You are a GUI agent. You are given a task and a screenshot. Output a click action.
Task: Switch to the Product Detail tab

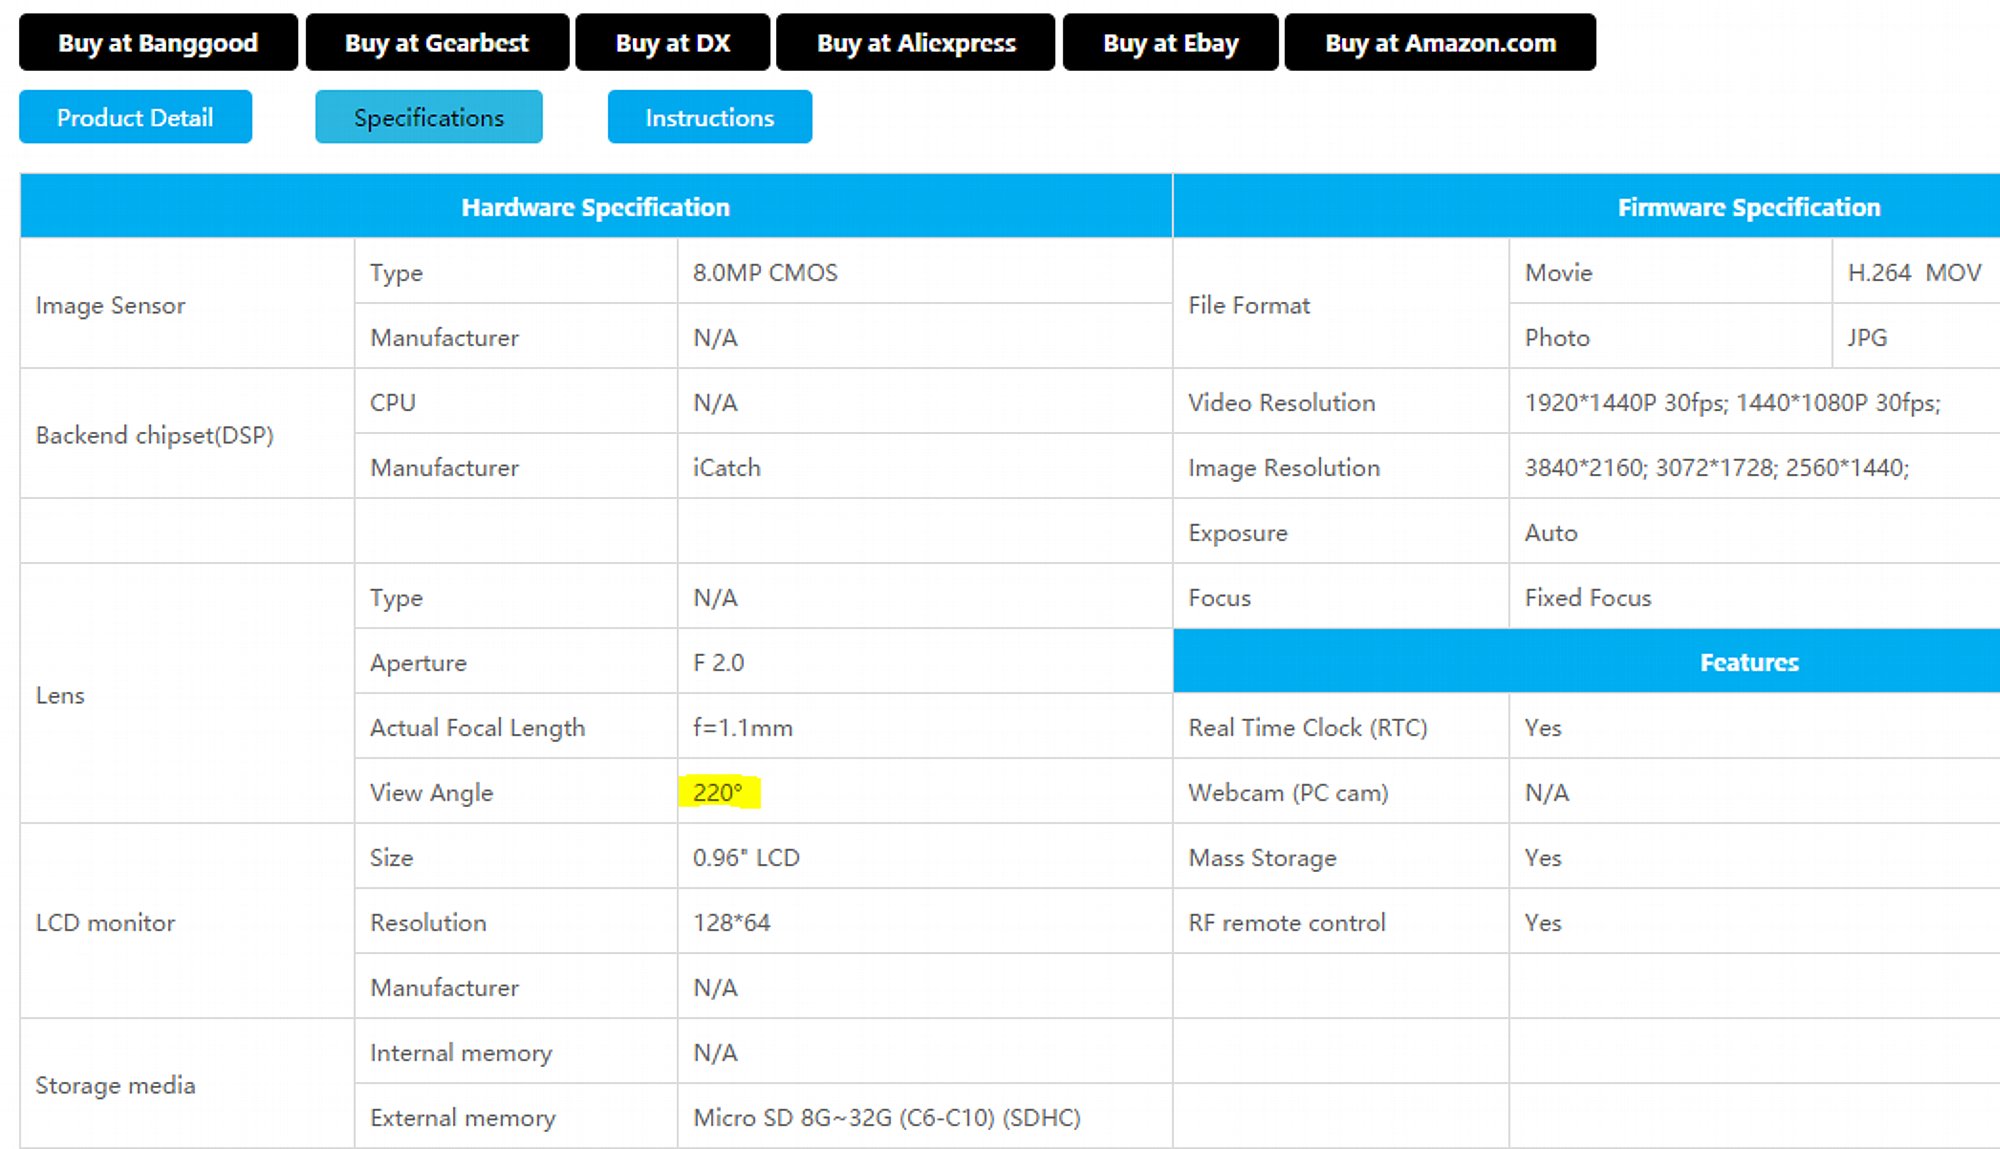pyautogui.click(x=135, y=117)
